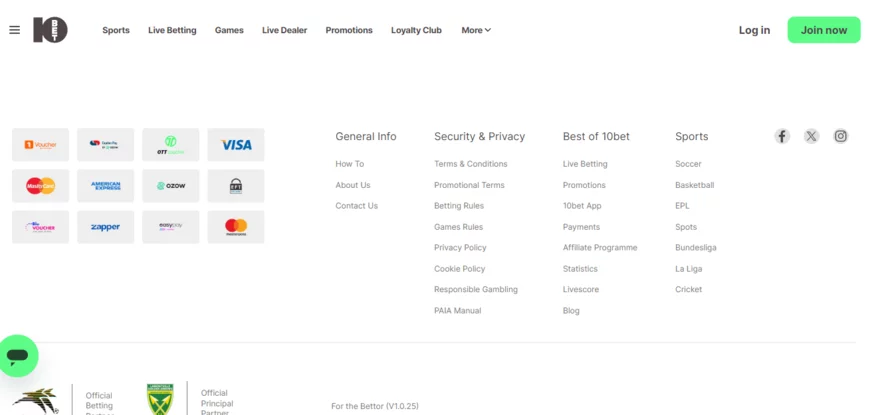This screenshot has height=415, width=880.
Task: Open the Responsible Gambling link
Action: tap(476, 290)
